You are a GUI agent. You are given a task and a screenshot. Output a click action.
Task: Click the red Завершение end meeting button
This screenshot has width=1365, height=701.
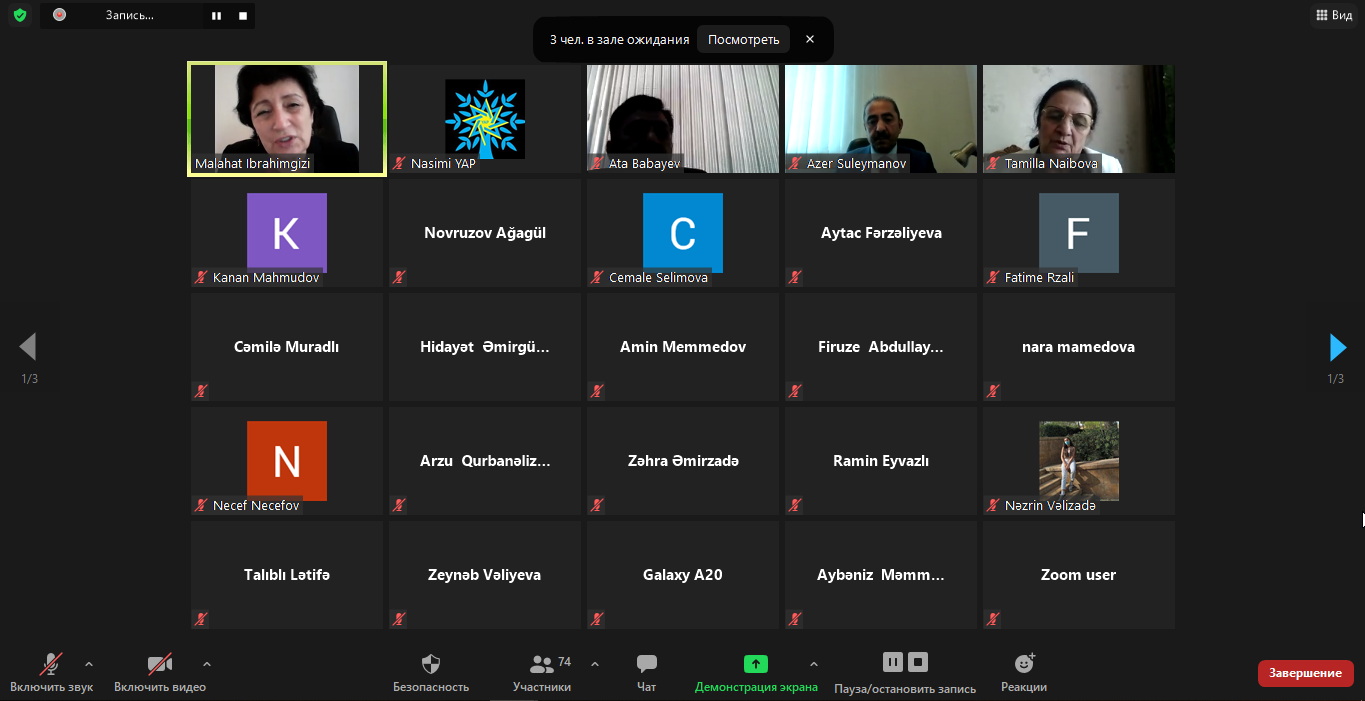point(1305,673)
